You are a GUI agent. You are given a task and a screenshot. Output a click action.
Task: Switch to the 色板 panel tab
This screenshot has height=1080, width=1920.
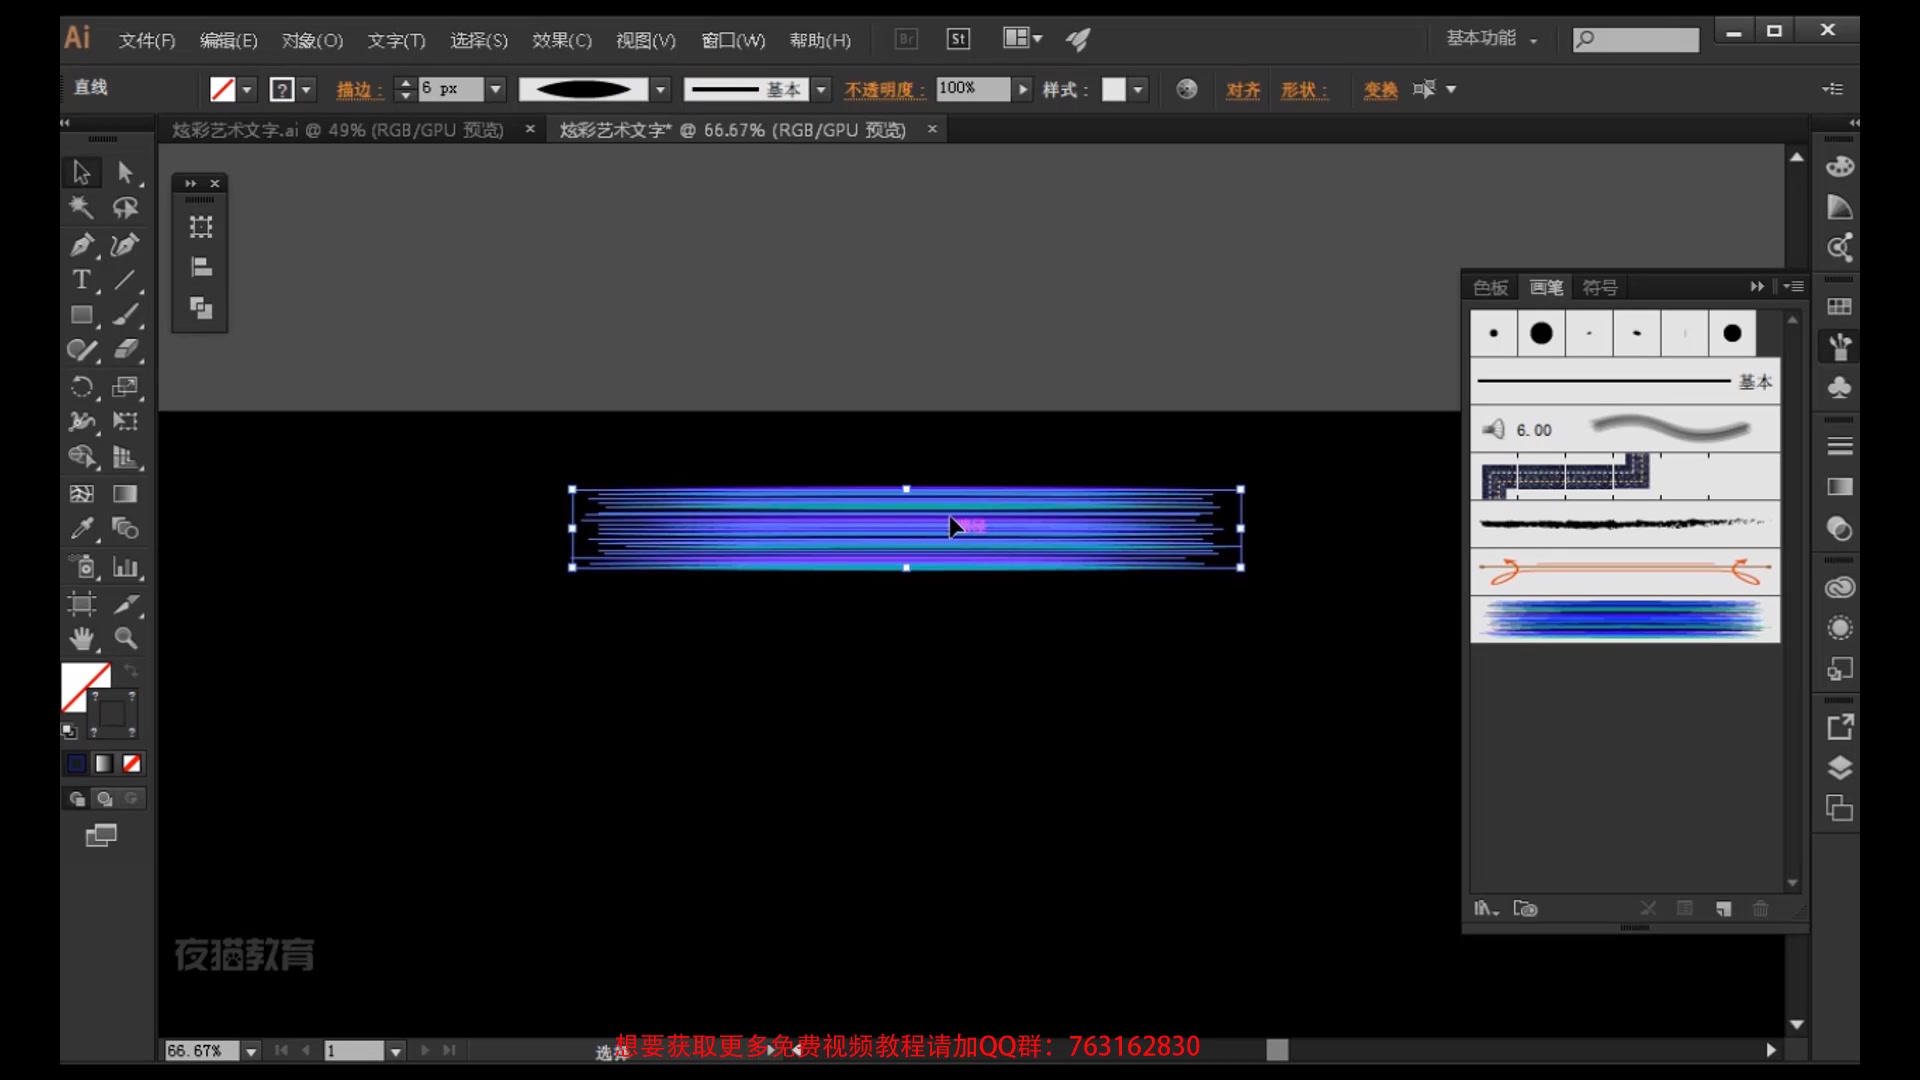click(x=1490, y=288)
